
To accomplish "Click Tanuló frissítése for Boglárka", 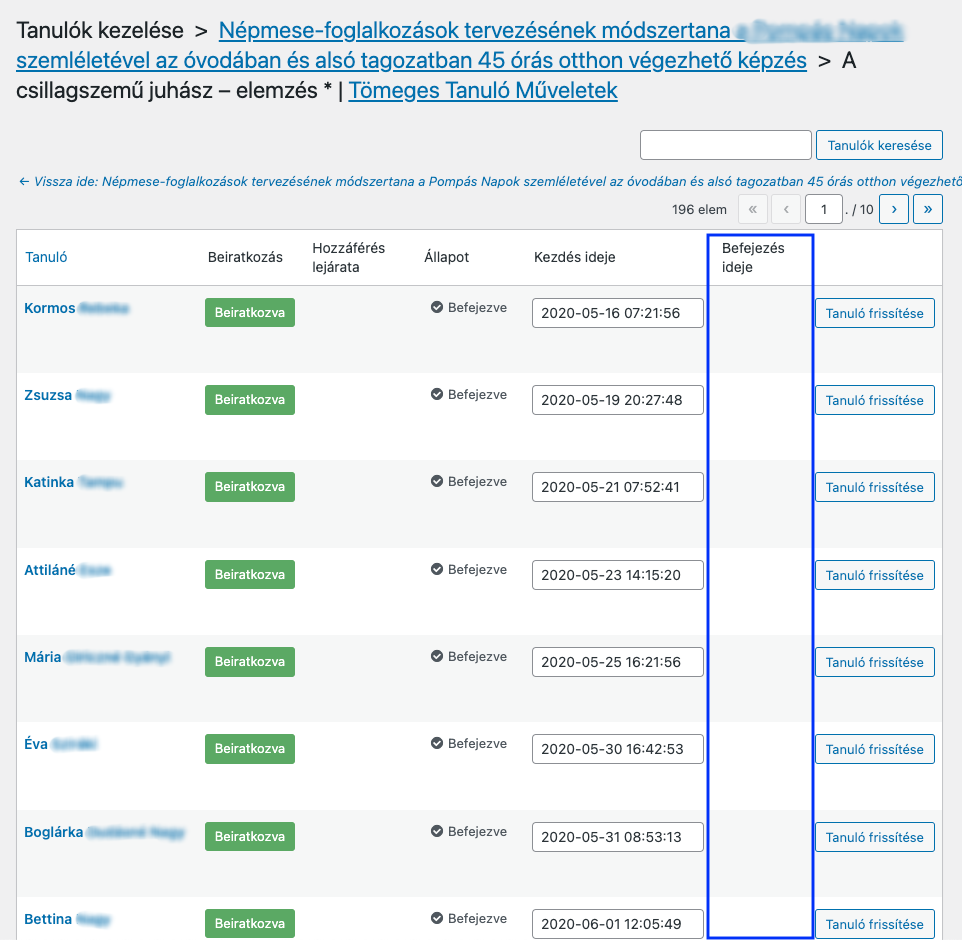I will click(874, 837).
